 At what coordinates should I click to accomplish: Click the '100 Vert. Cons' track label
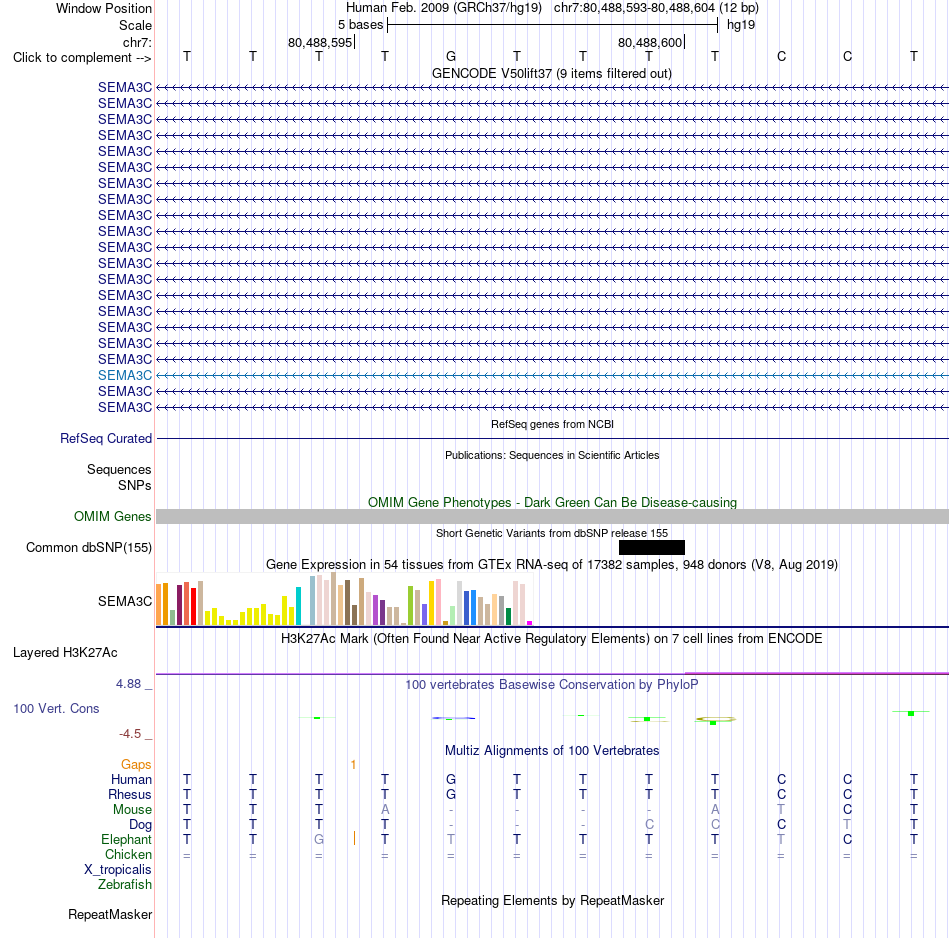point(56,708)
